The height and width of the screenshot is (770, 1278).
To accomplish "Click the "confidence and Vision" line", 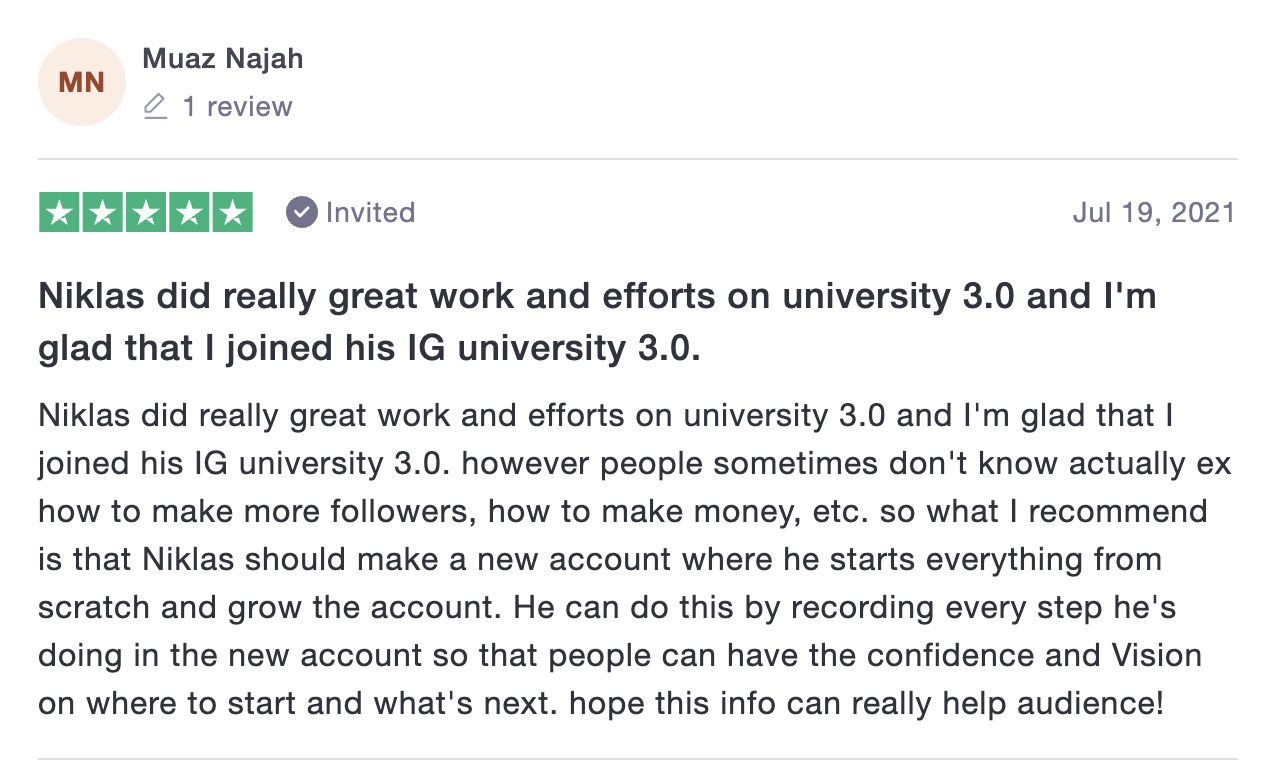I will click(620, 656).
